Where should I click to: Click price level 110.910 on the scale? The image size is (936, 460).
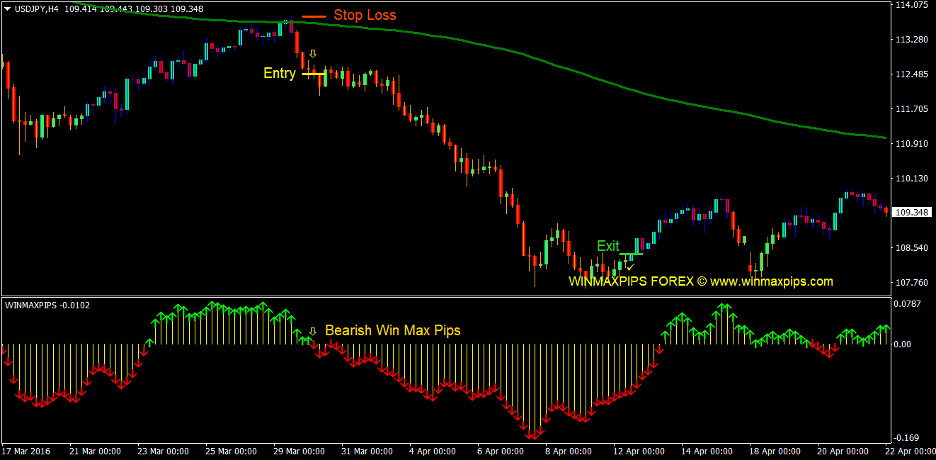[911, 143]
